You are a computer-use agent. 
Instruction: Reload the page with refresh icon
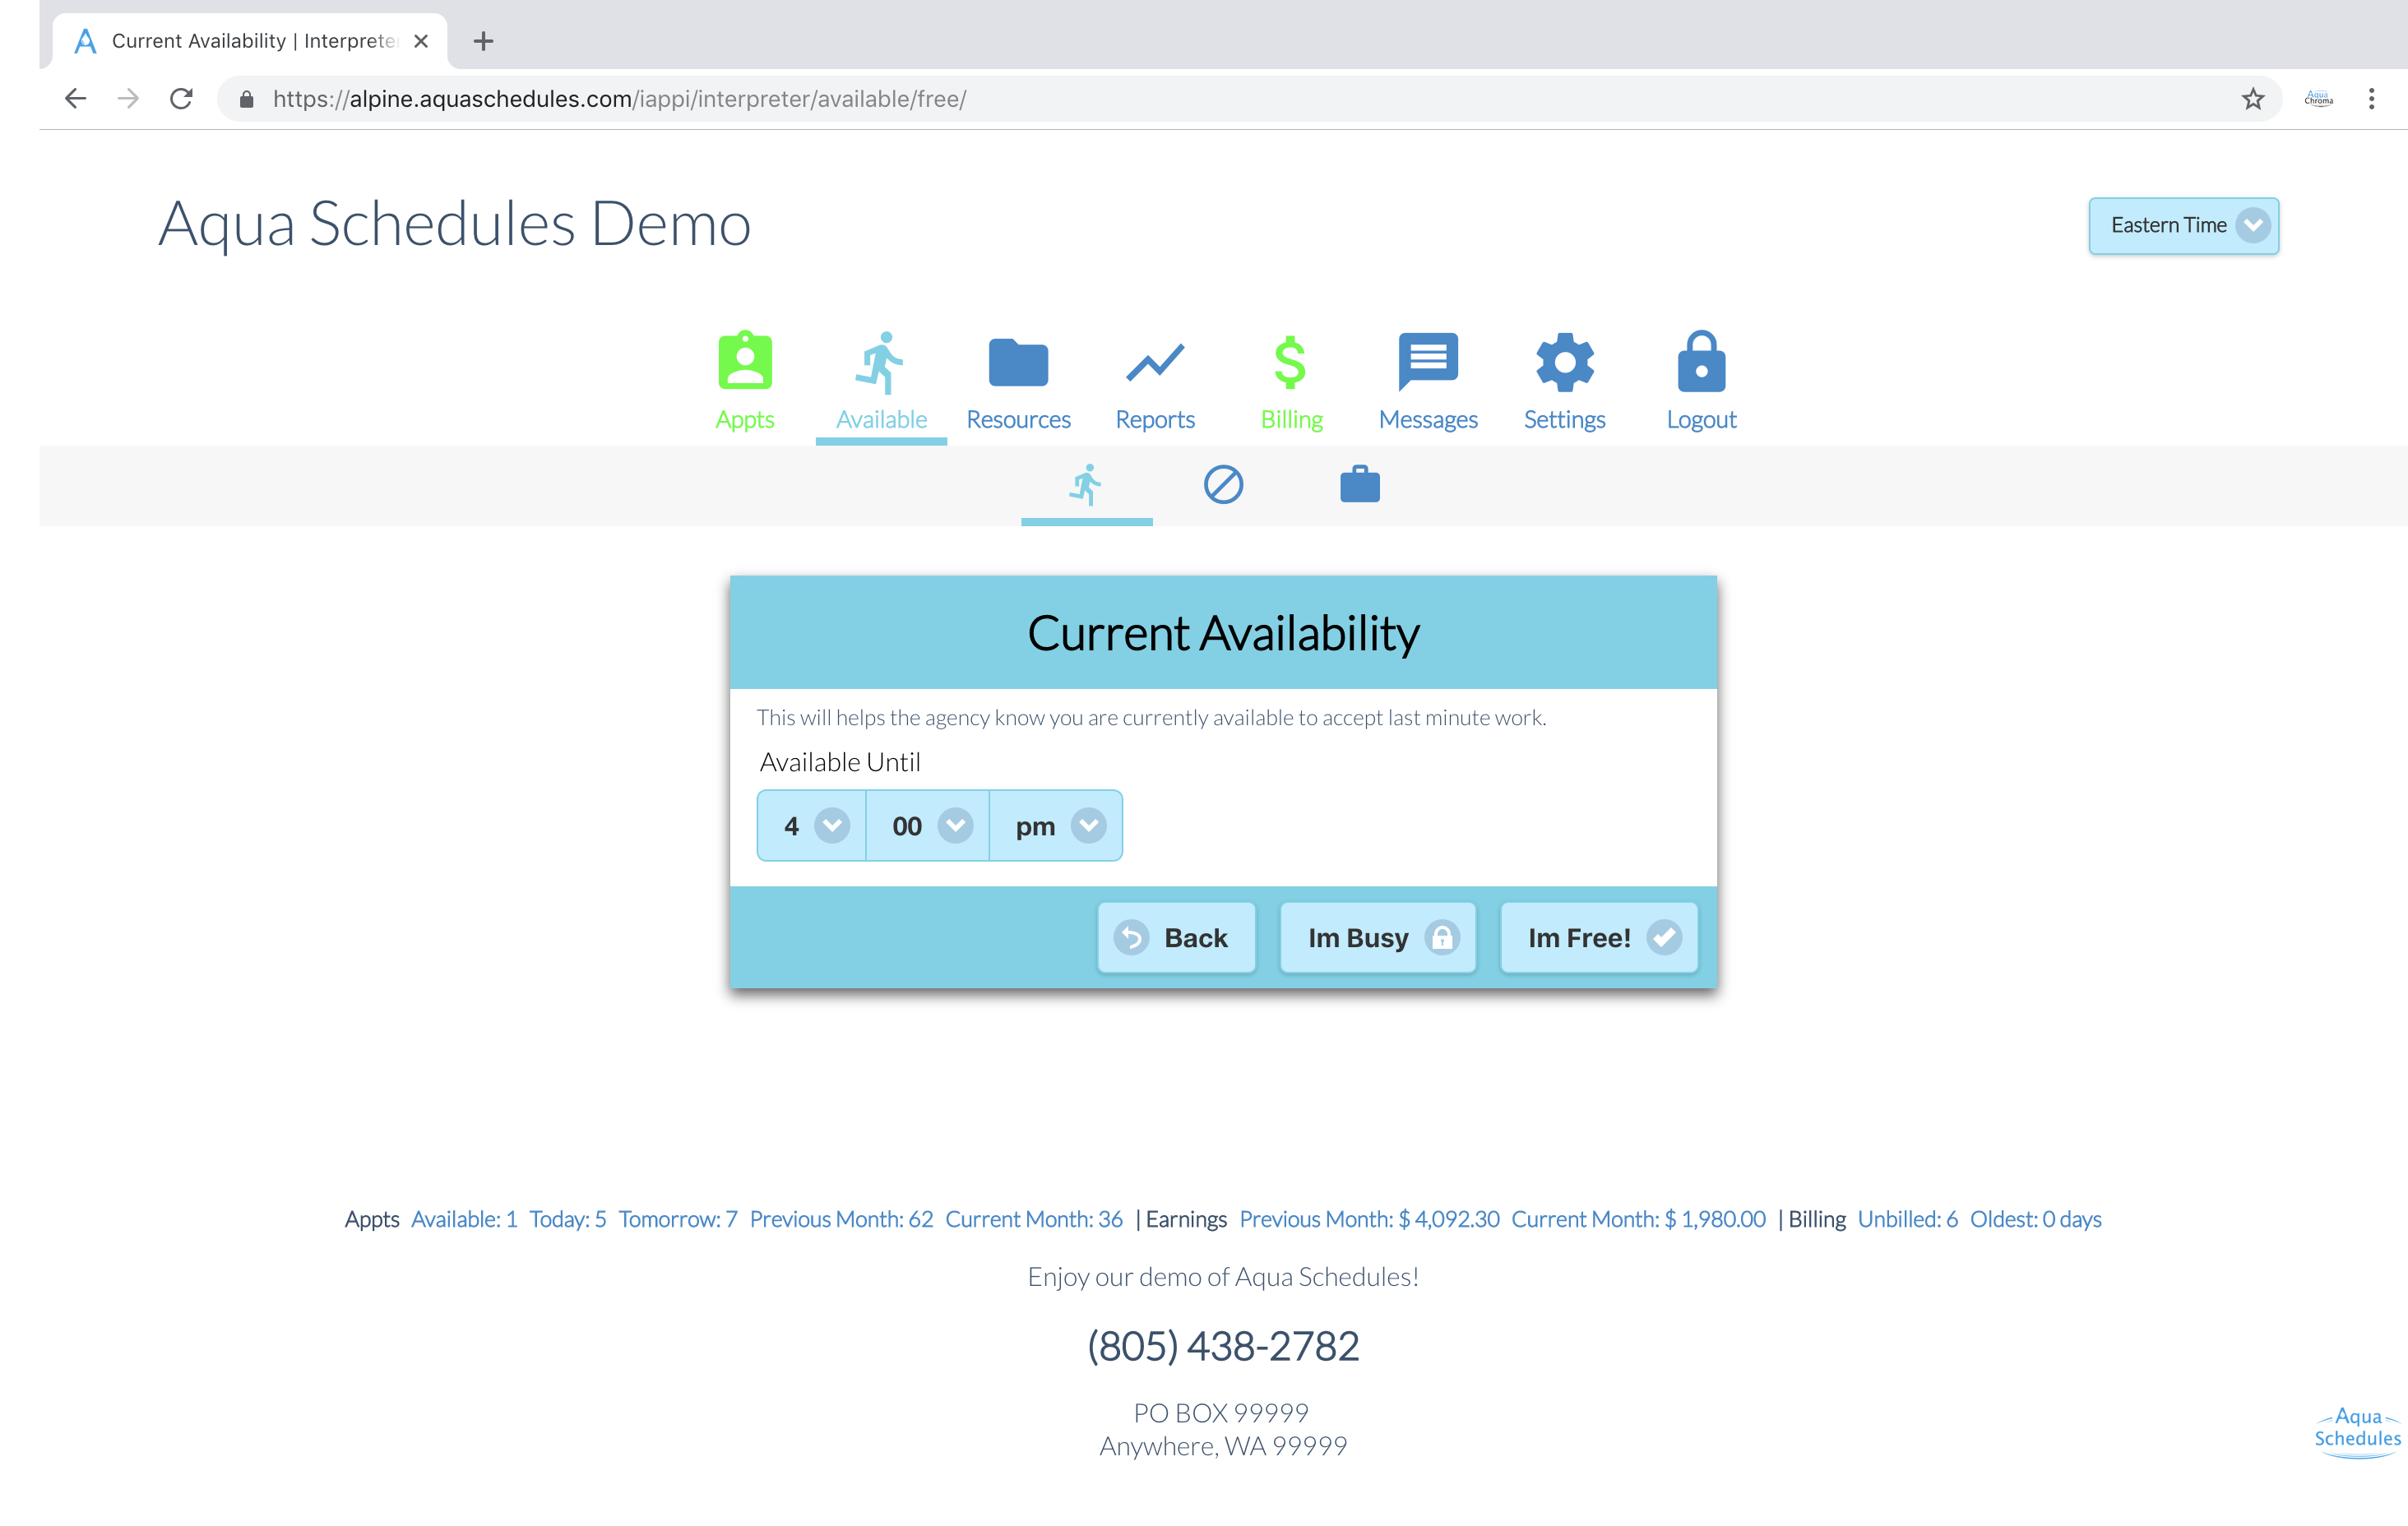coord(181,98)
